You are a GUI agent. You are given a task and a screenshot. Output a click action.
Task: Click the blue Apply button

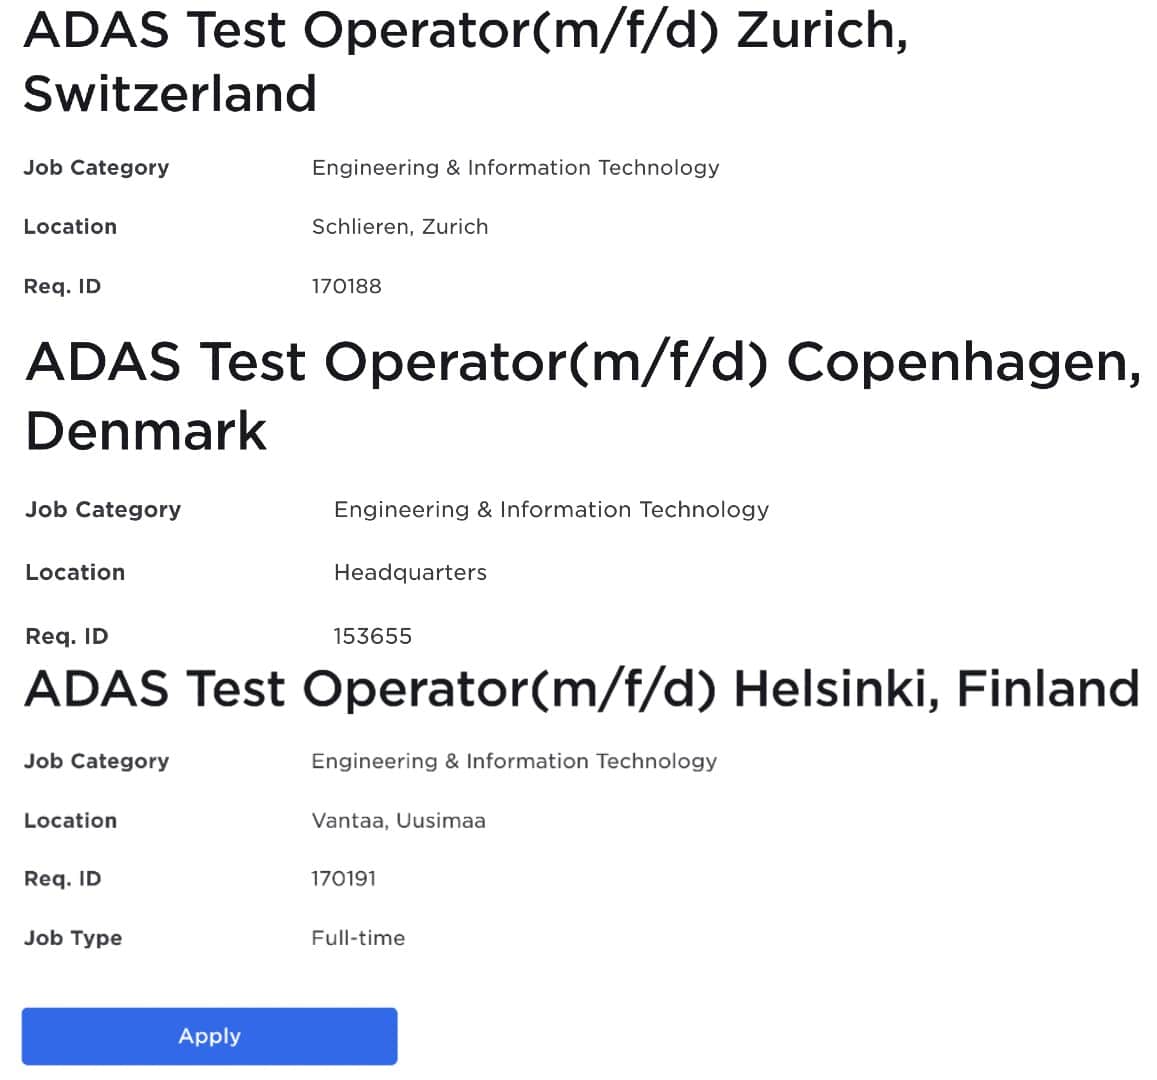point(209,1036)
